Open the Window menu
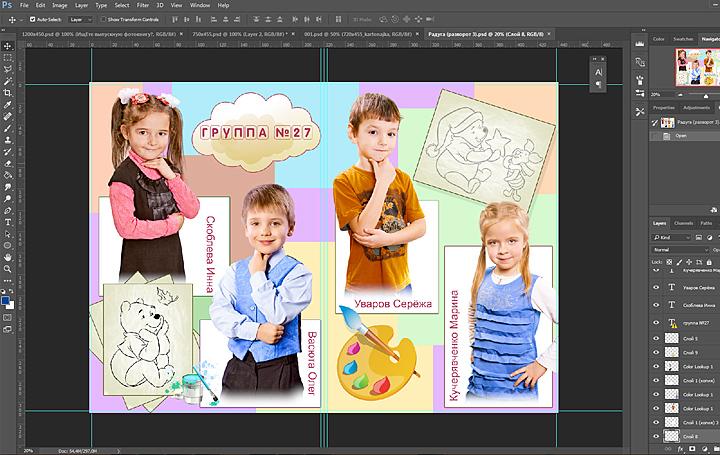The width and height of the screenshot is (720, 455). tap(200, 6)
